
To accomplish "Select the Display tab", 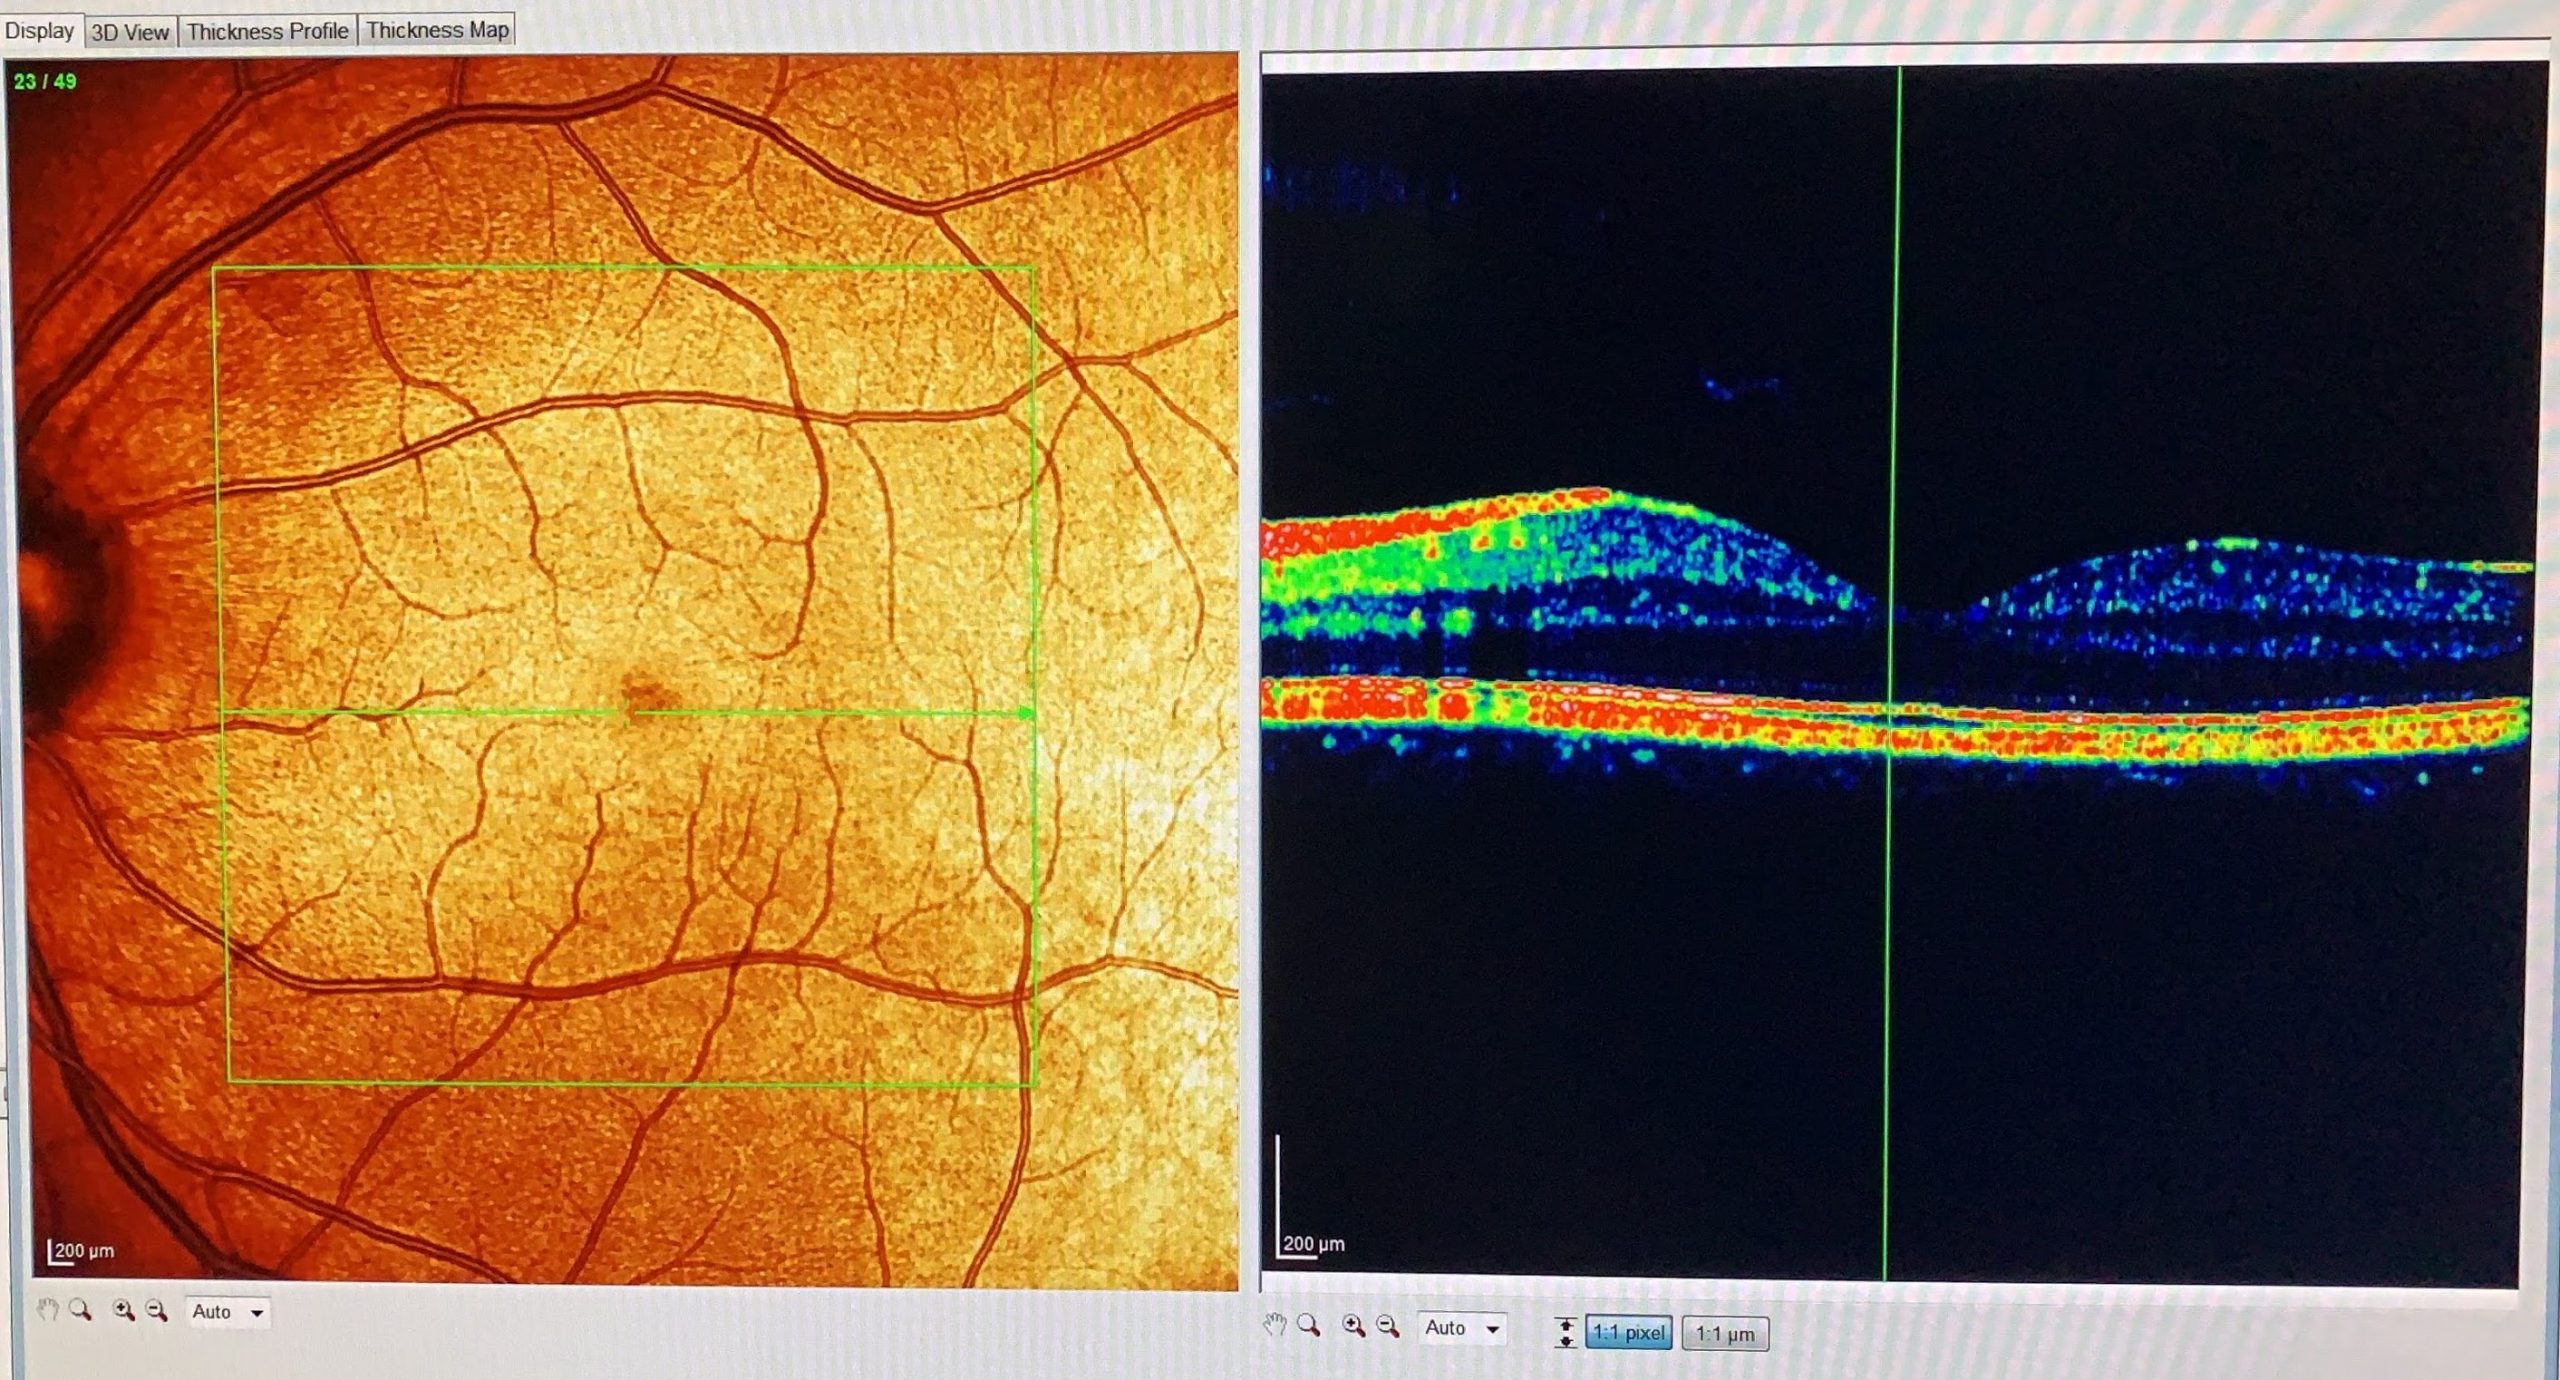I will (x=40, y=30).
